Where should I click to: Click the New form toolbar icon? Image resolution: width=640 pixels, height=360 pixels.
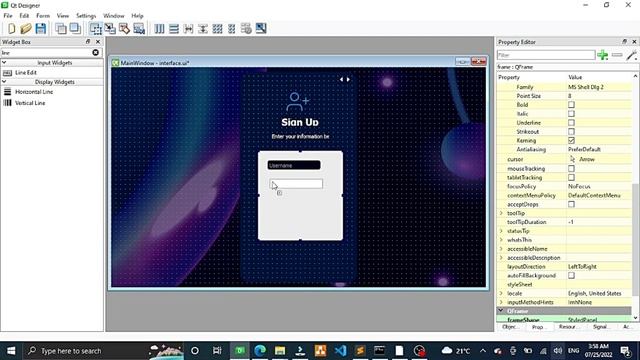point(11,29)
